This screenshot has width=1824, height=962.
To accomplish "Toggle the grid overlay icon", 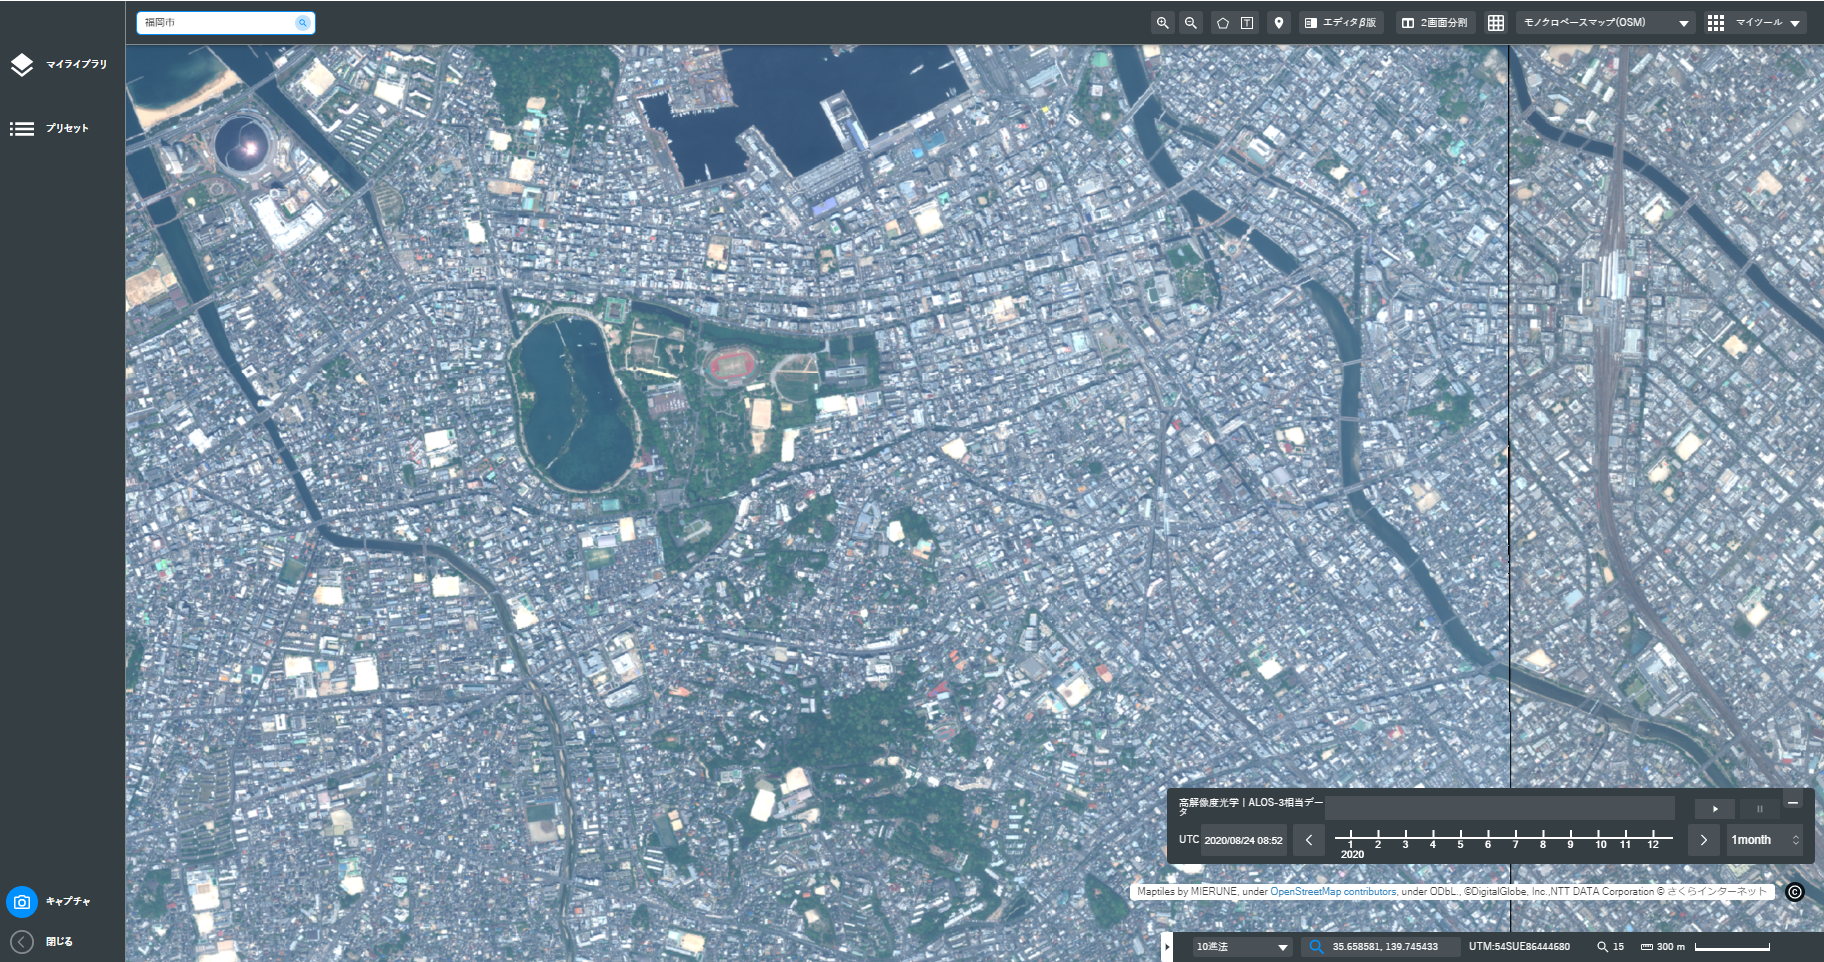I will [1495, 22].
